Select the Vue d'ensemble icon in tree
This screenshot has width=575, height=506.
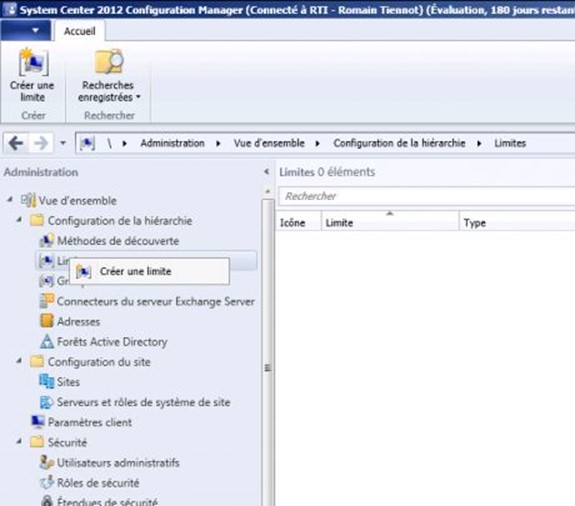pyautogui.click(x=29, y=200)
